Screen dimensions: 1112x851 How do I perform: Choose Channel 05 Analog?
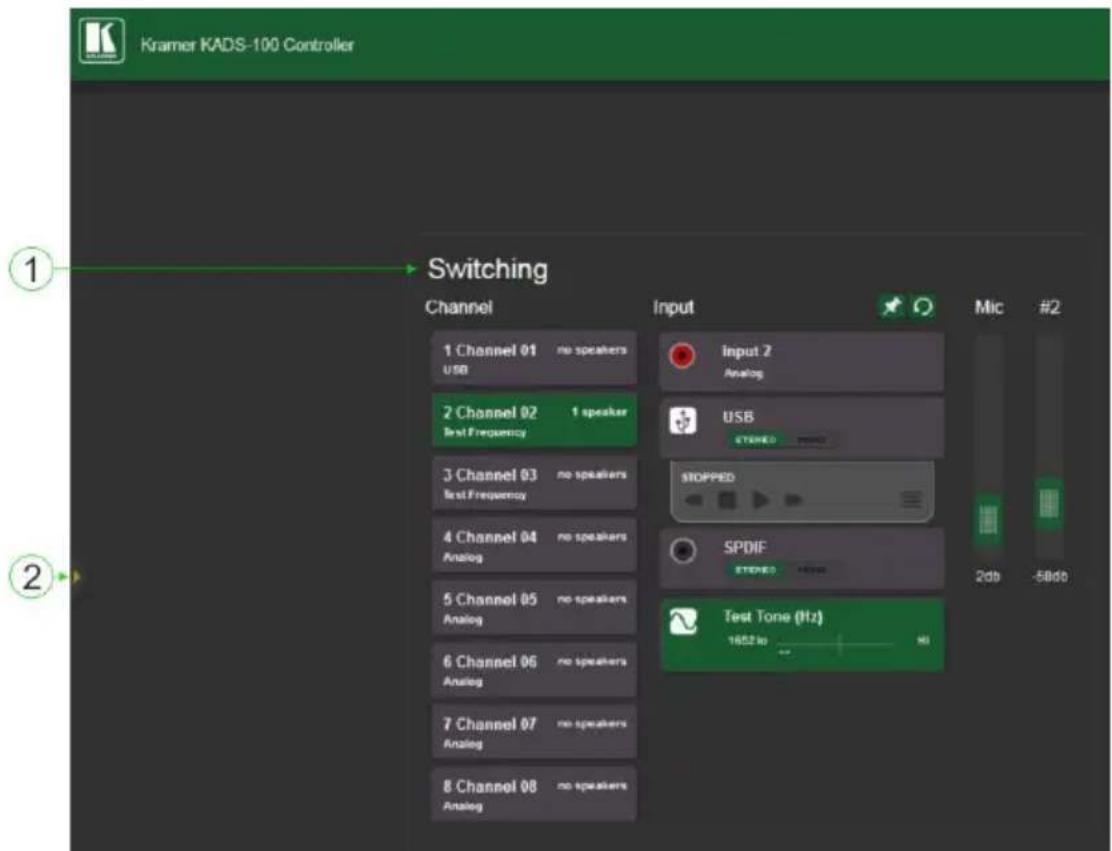(x=534, y=608)
